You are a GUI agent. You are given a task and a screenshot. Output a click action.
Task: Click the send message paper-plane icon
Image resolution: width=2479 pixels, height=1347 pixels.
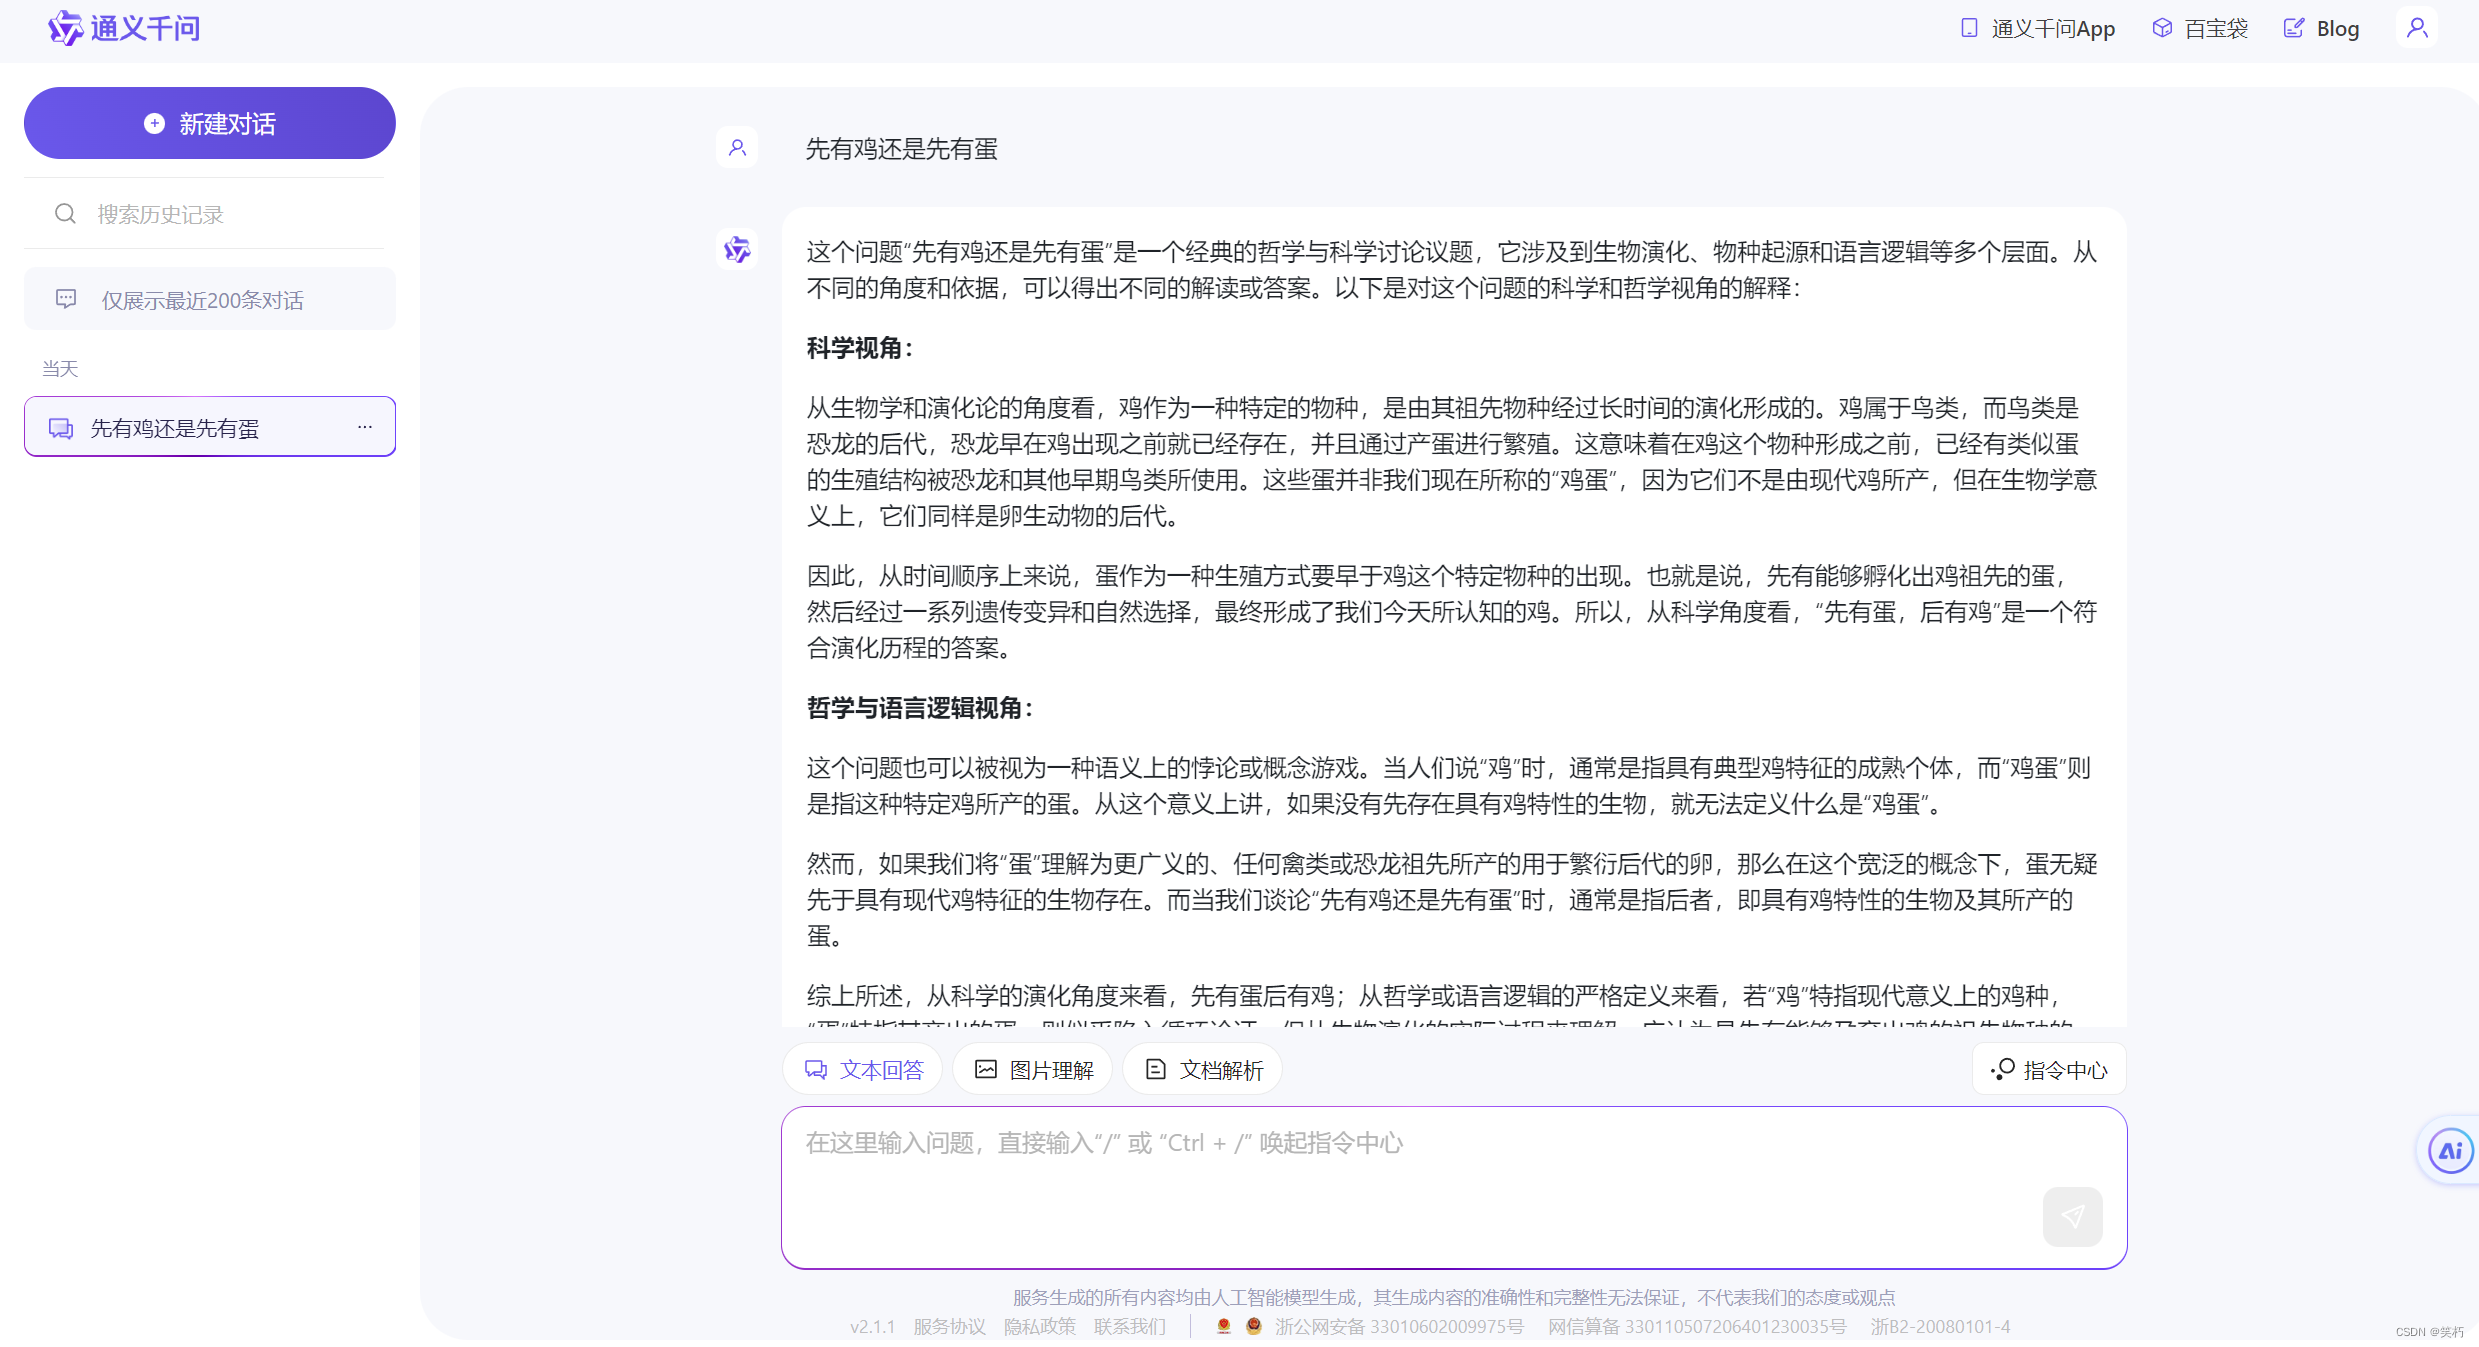click(x=2072, y=1217)
